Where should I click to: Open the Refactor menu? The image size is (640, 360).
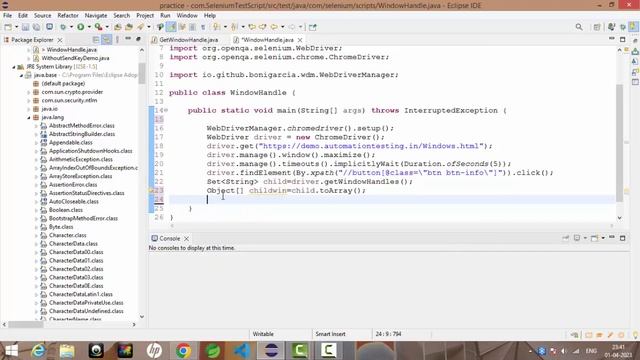68,16
